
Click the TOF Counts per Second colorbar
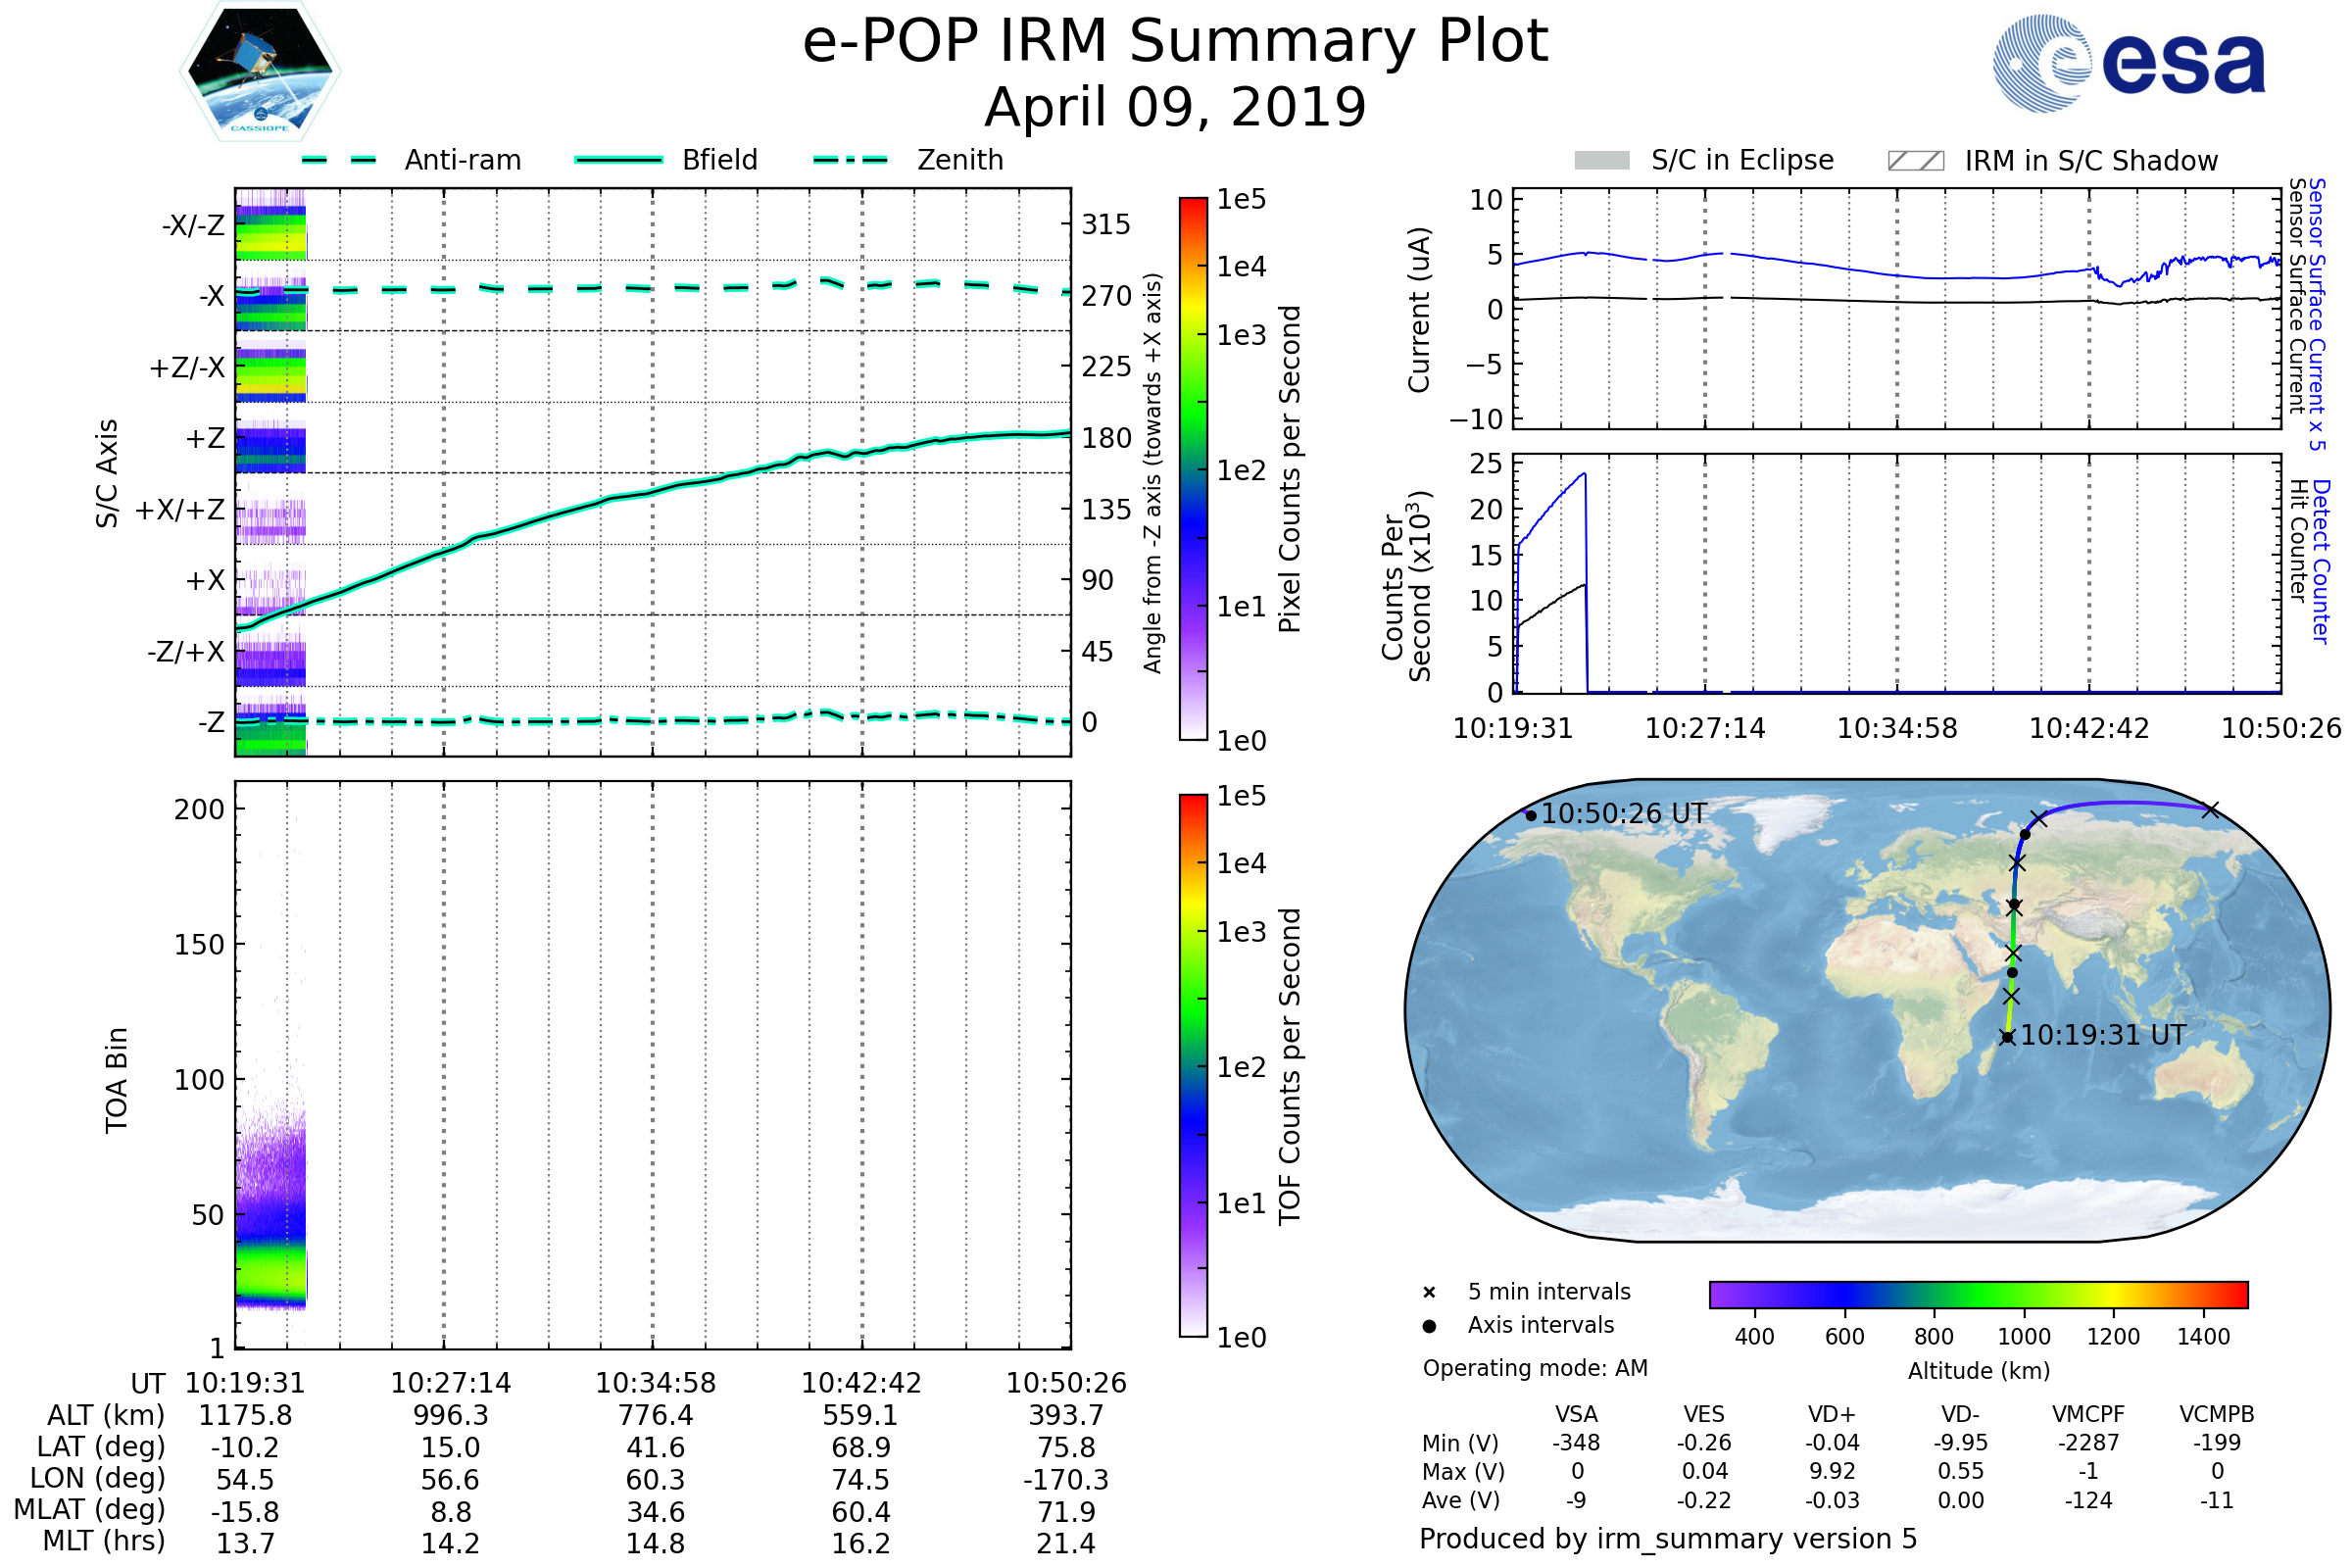coord(1193,1065)
